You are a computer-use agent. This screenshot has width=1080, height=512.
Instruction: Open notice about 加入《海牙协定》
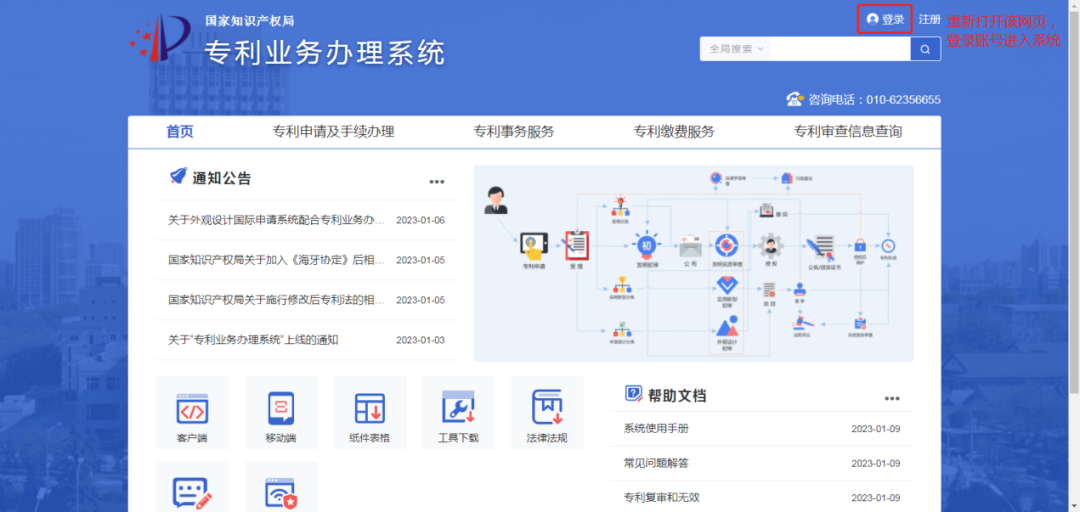276,260
